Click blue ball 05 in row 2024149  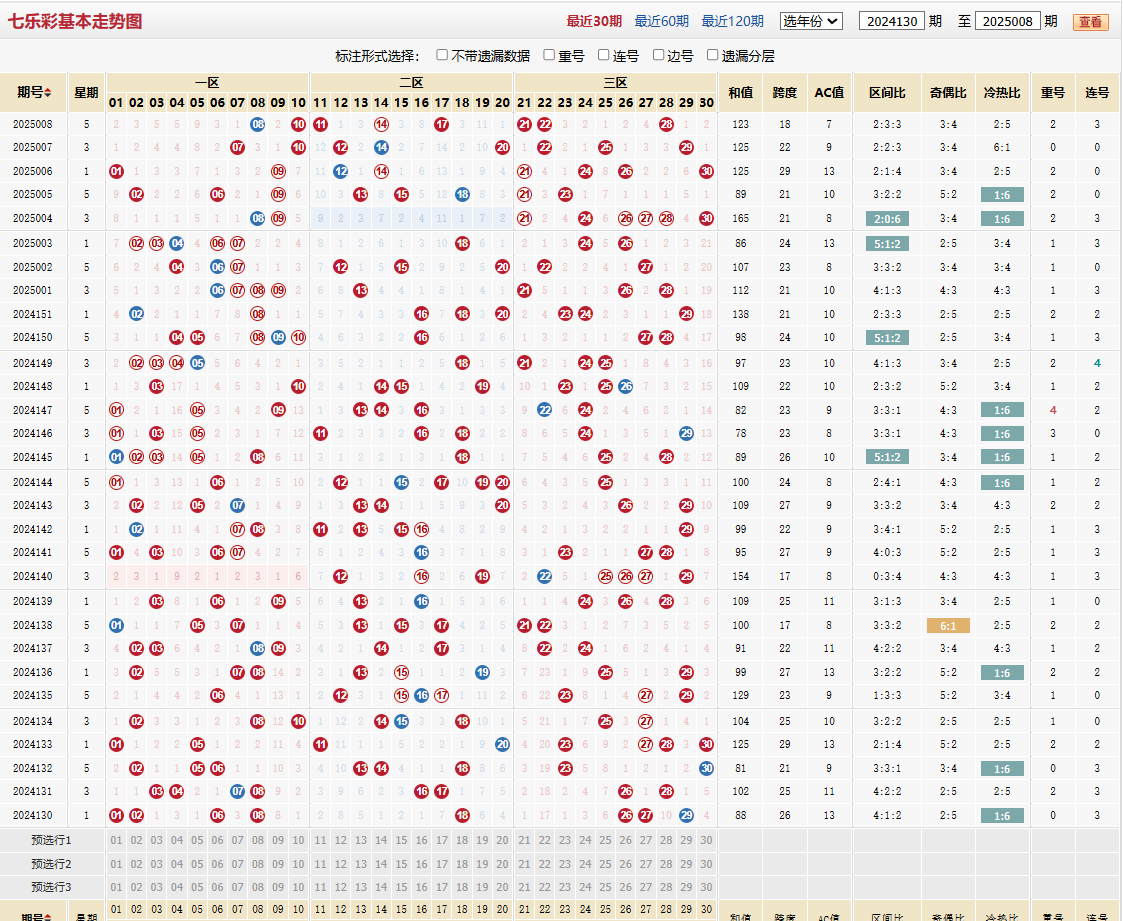(x=198, y=363)
